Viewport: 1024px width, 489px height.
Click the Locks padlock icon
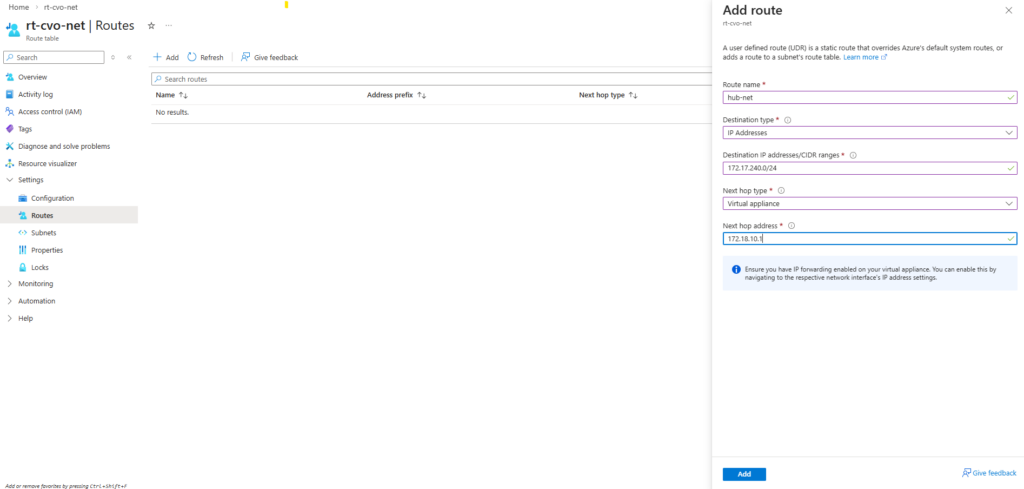click(22, 267)
